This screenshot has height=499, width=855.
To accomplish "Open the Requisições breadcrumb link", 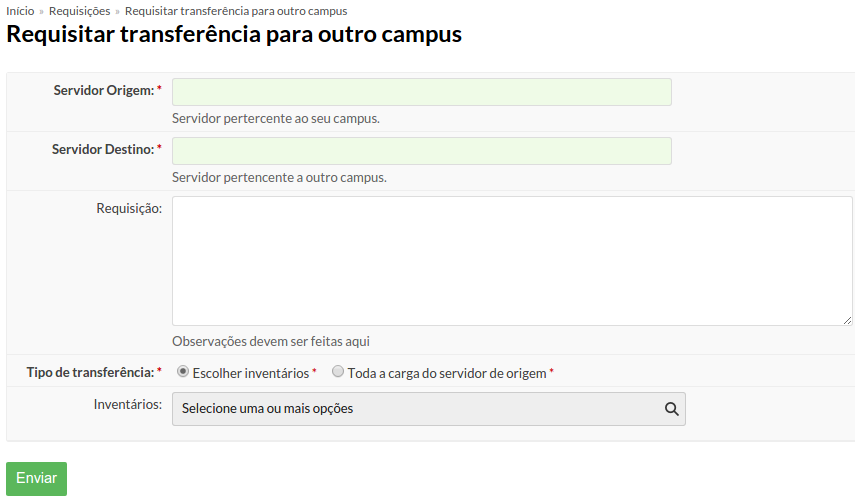I will click(80, 11).
